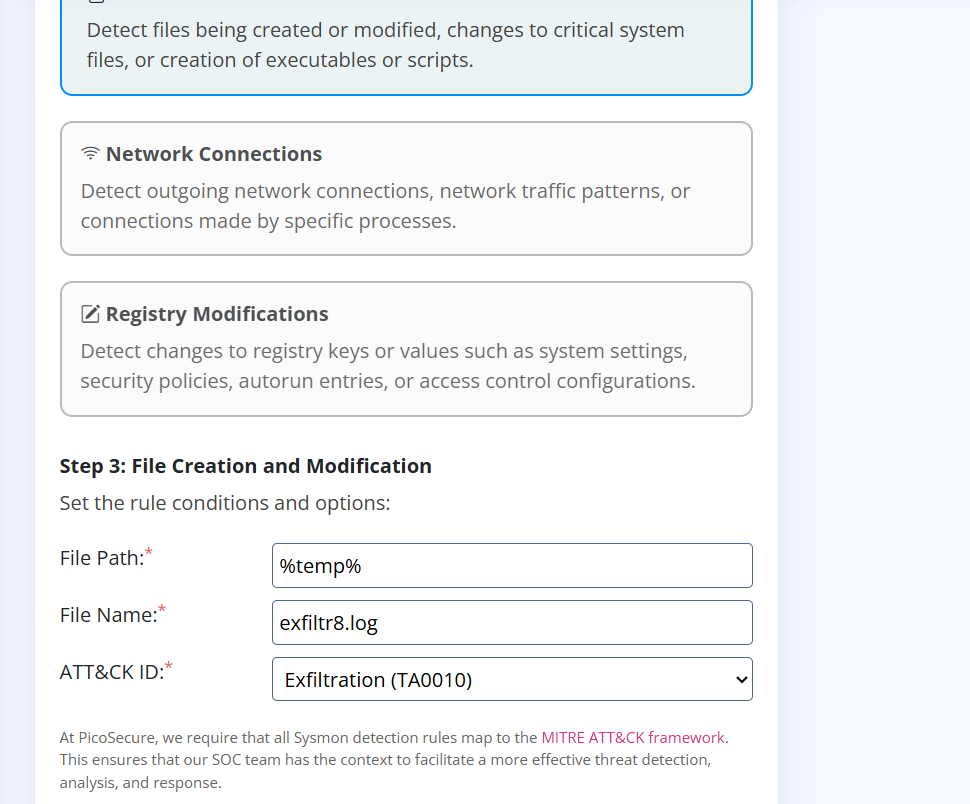Click the File Path label
Image resolution: width=970 pixels, height=804 pixels.
coord(101,559)
